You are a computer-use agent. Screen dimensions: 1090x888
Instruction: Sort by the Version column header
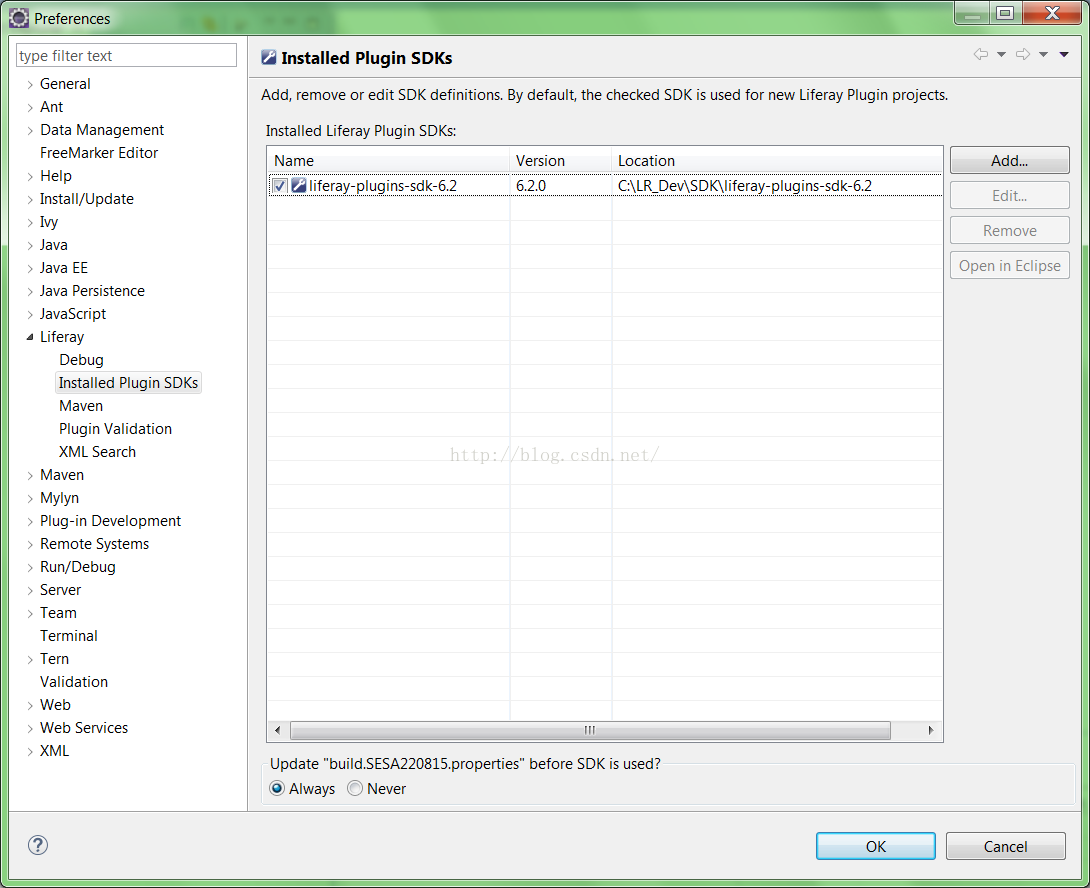coord(561,161)
